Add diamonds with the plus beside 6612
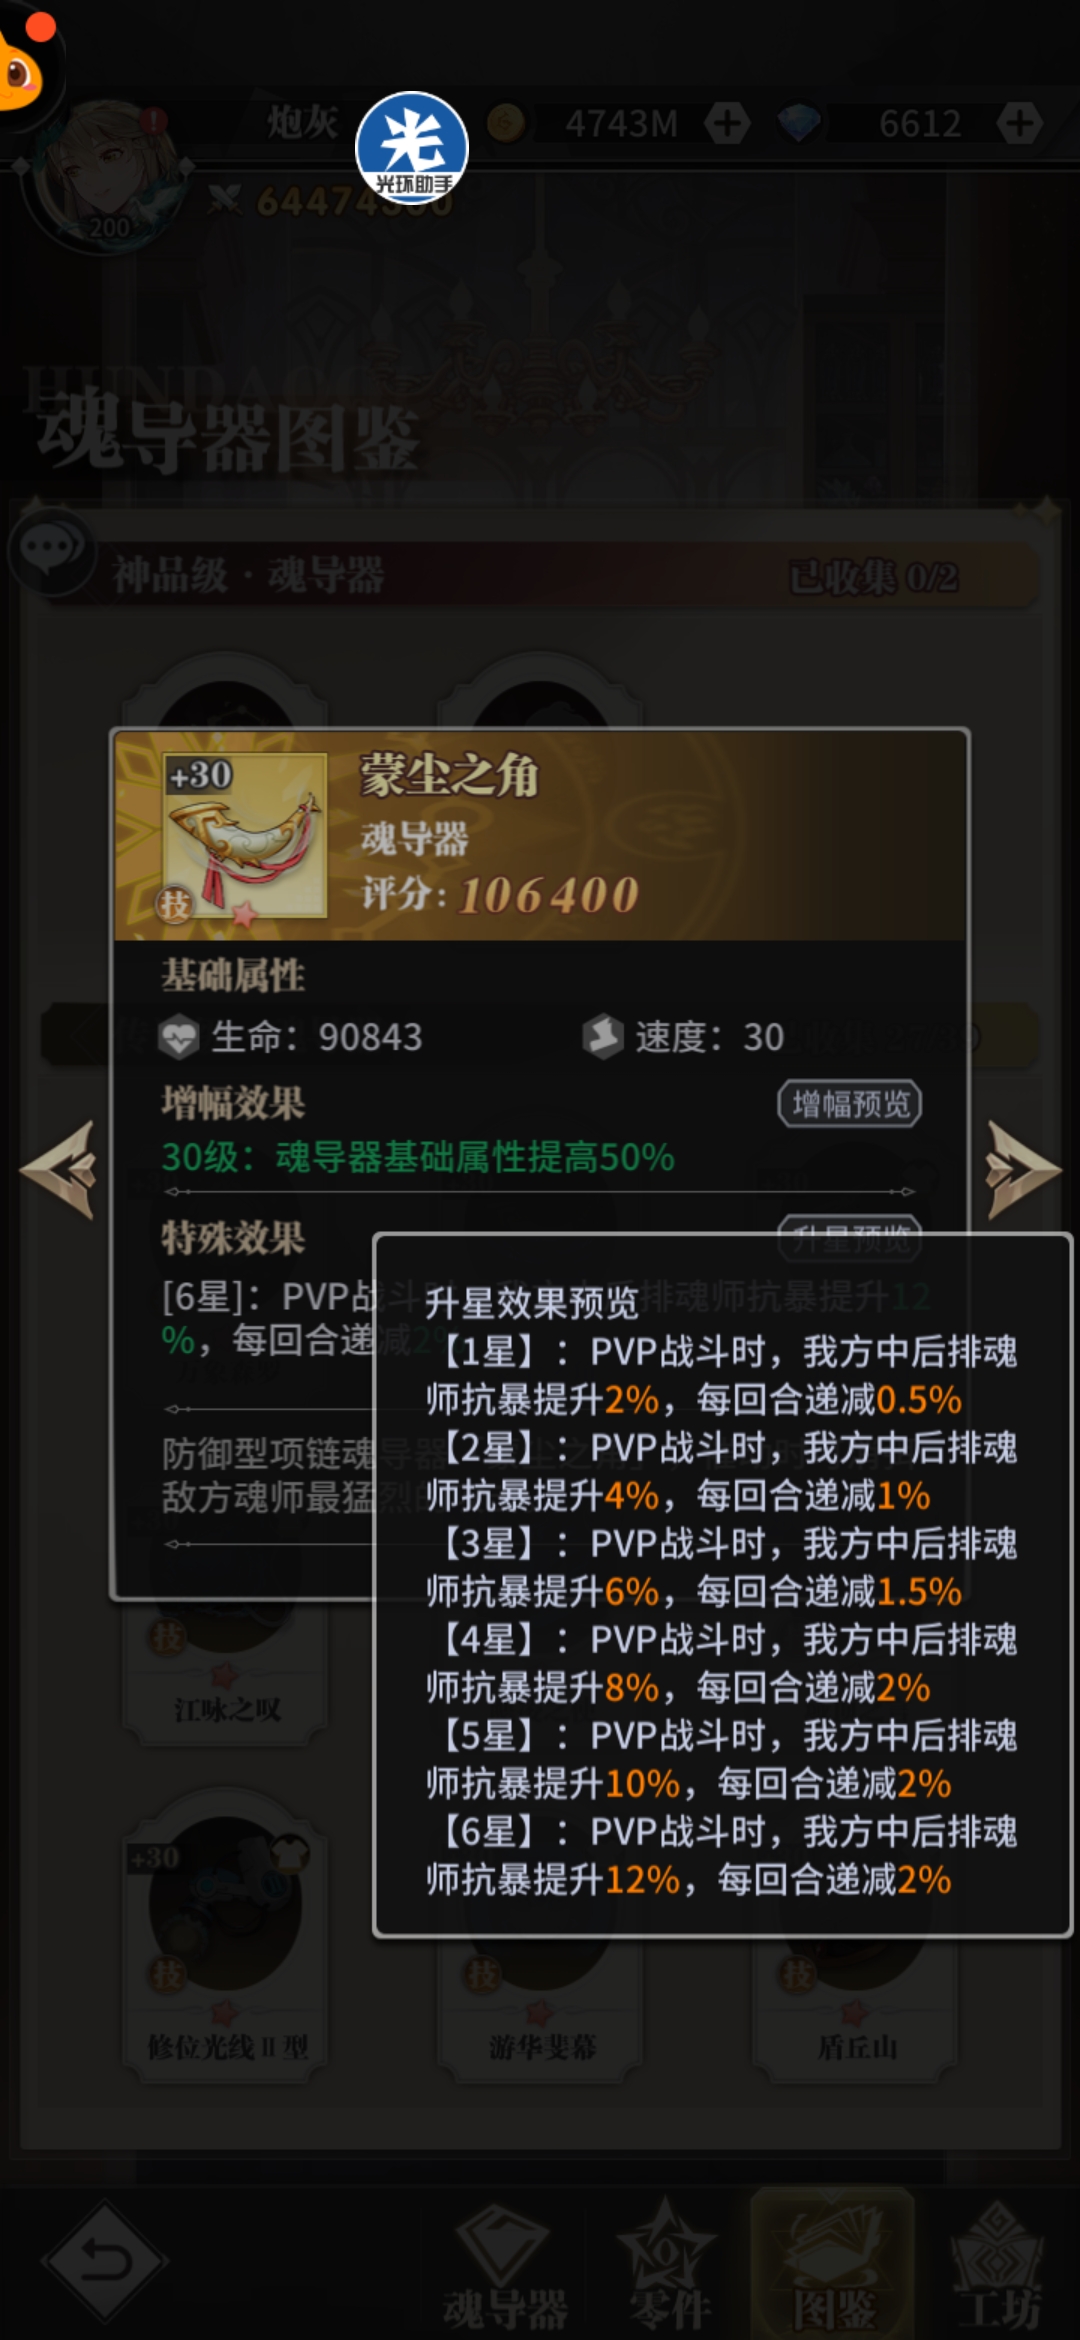The height and width of the screenshot is (2340, 1080). pyautogui.click(x=1019, y=123)
